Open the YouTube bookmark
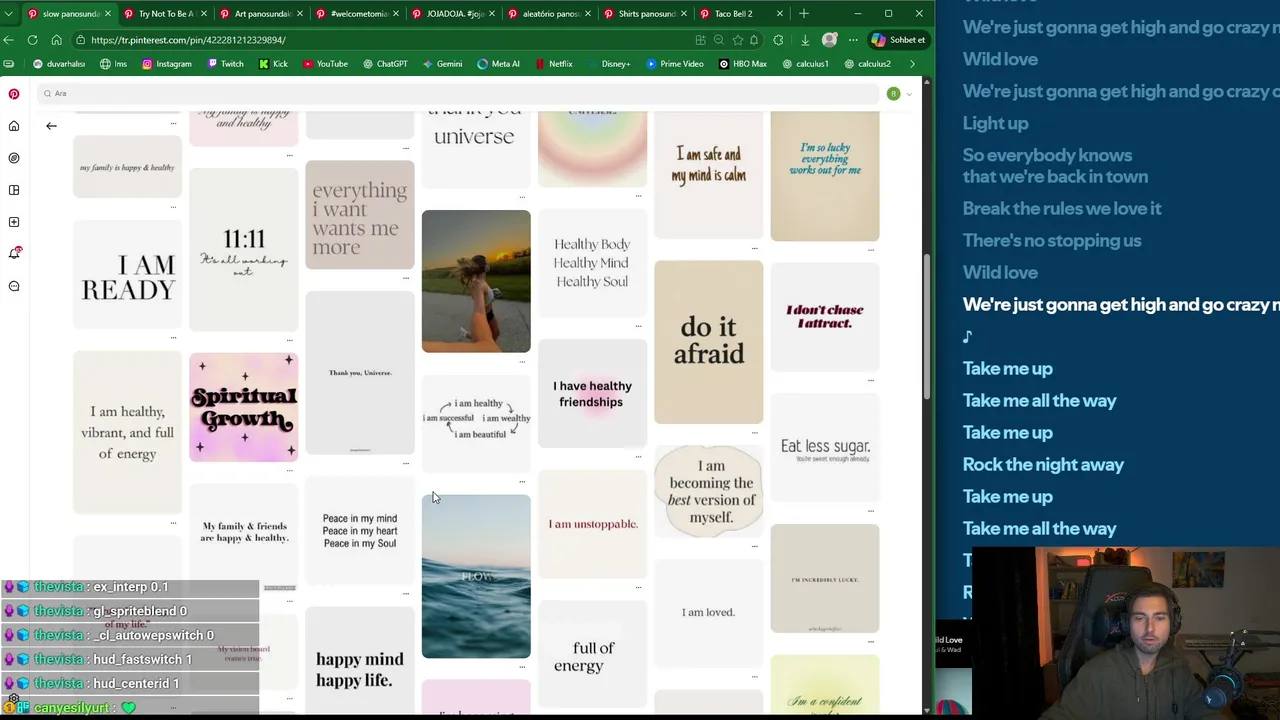 click(325, 64)
